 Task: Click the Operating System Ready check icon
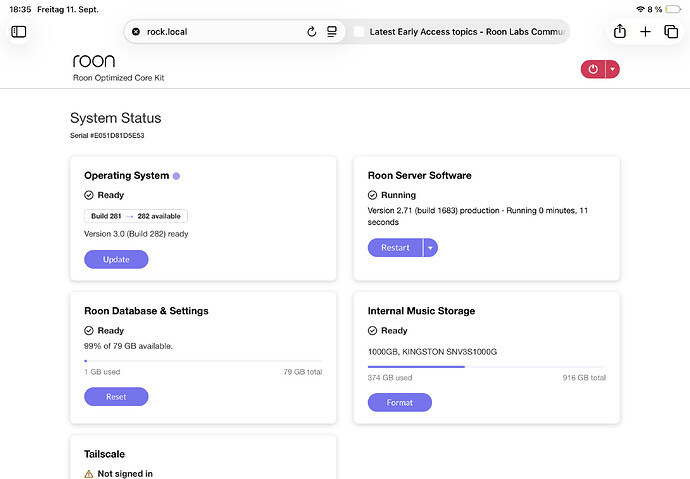(89, 195)
